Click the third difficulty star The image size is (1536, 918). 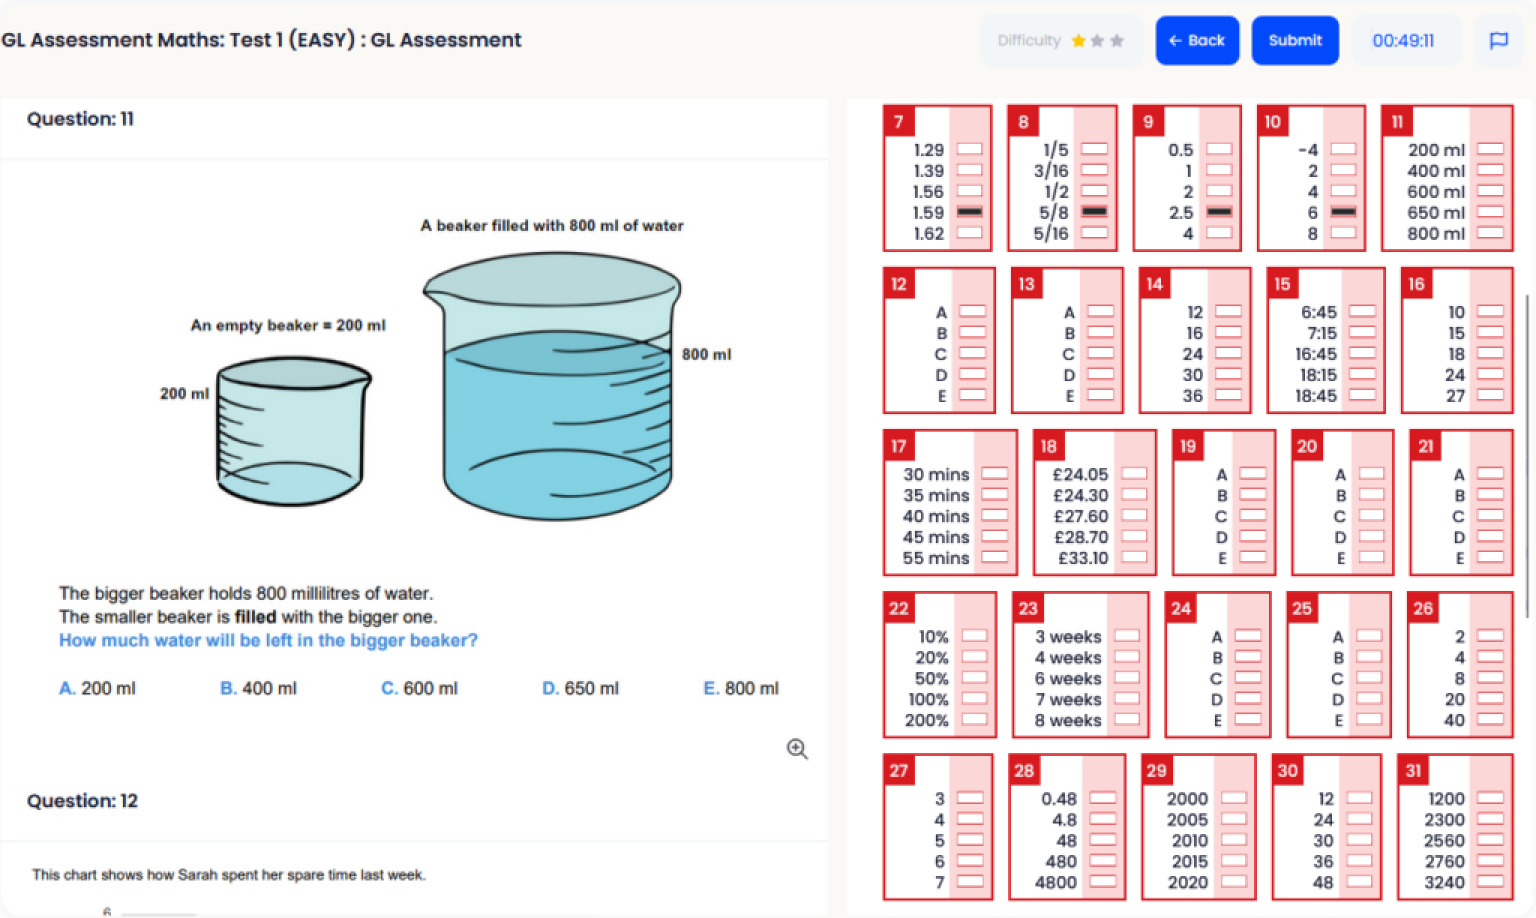coord(1117,40)
